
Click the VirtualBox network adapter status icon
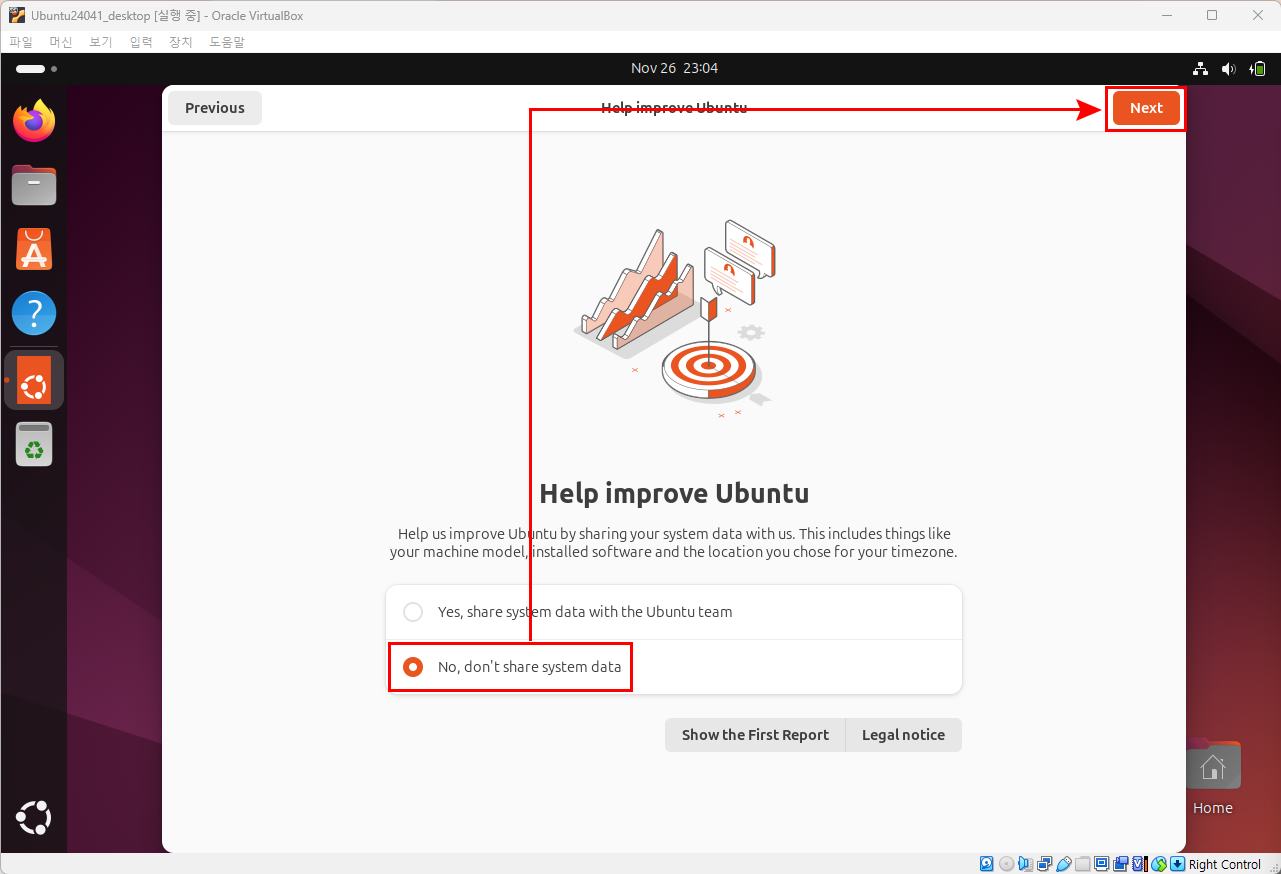click(x=1044, y=864)
